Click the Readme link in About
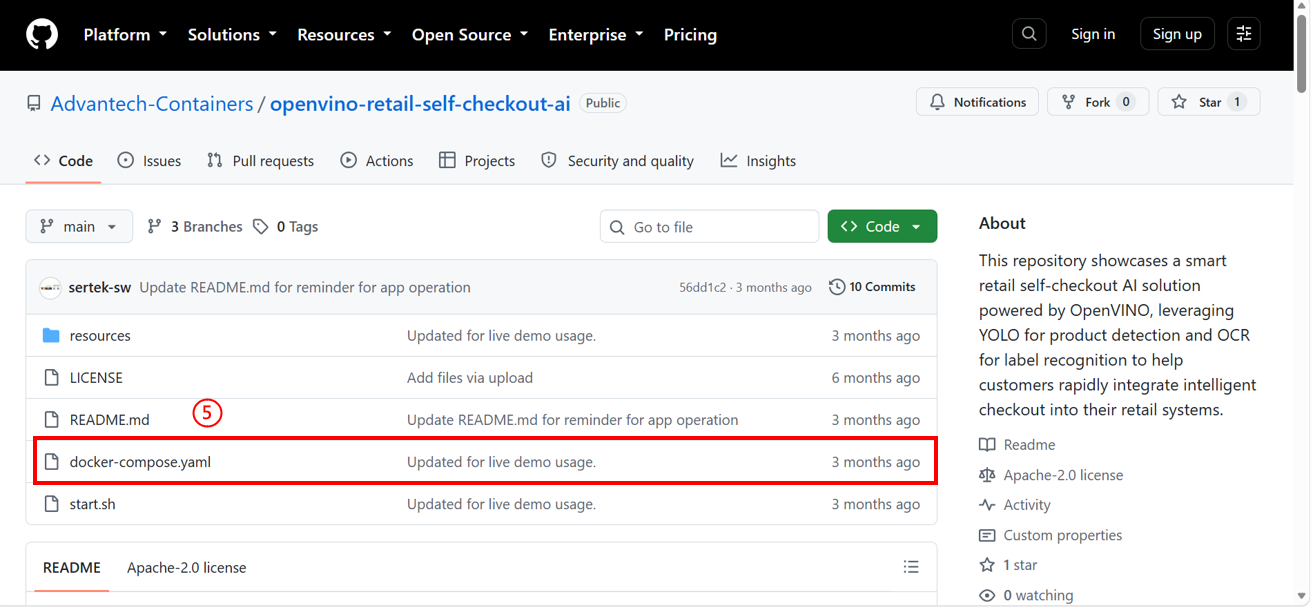Viewport: 1313px width, 609px height. click(x=1018, y=445)
